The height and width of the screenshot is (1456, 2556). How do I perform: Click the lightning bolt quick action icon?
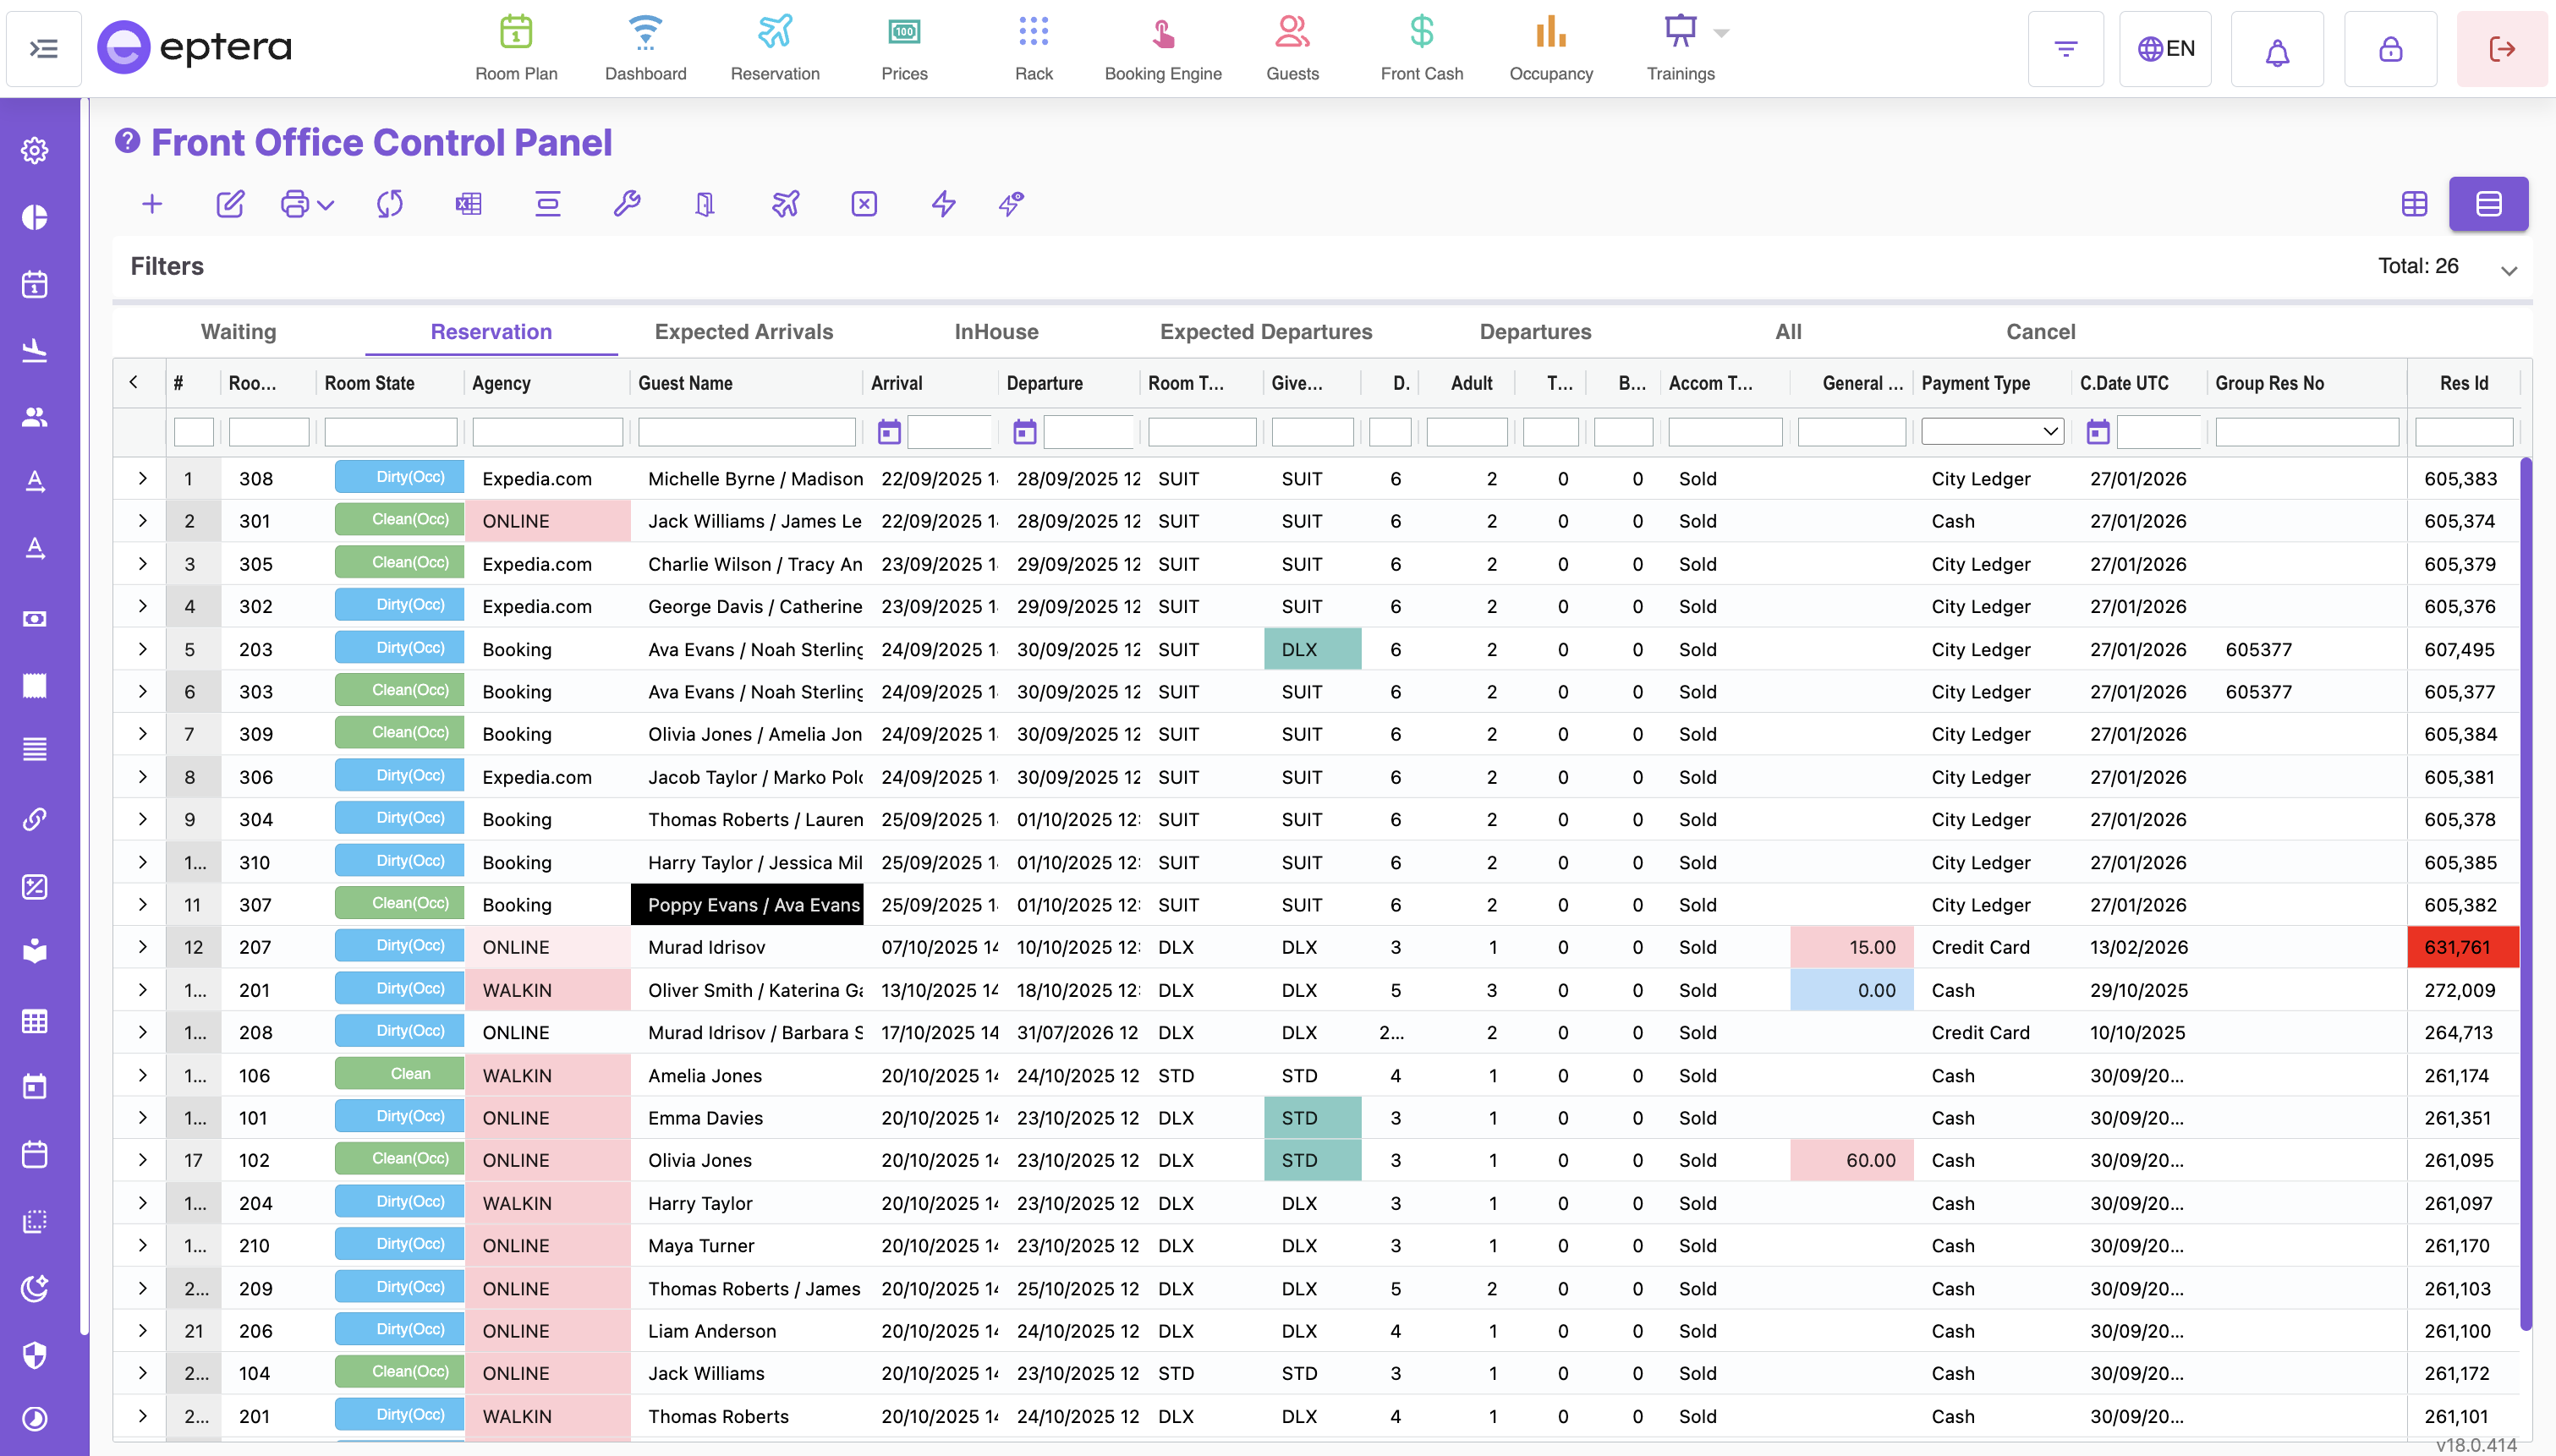click(943, 204)
